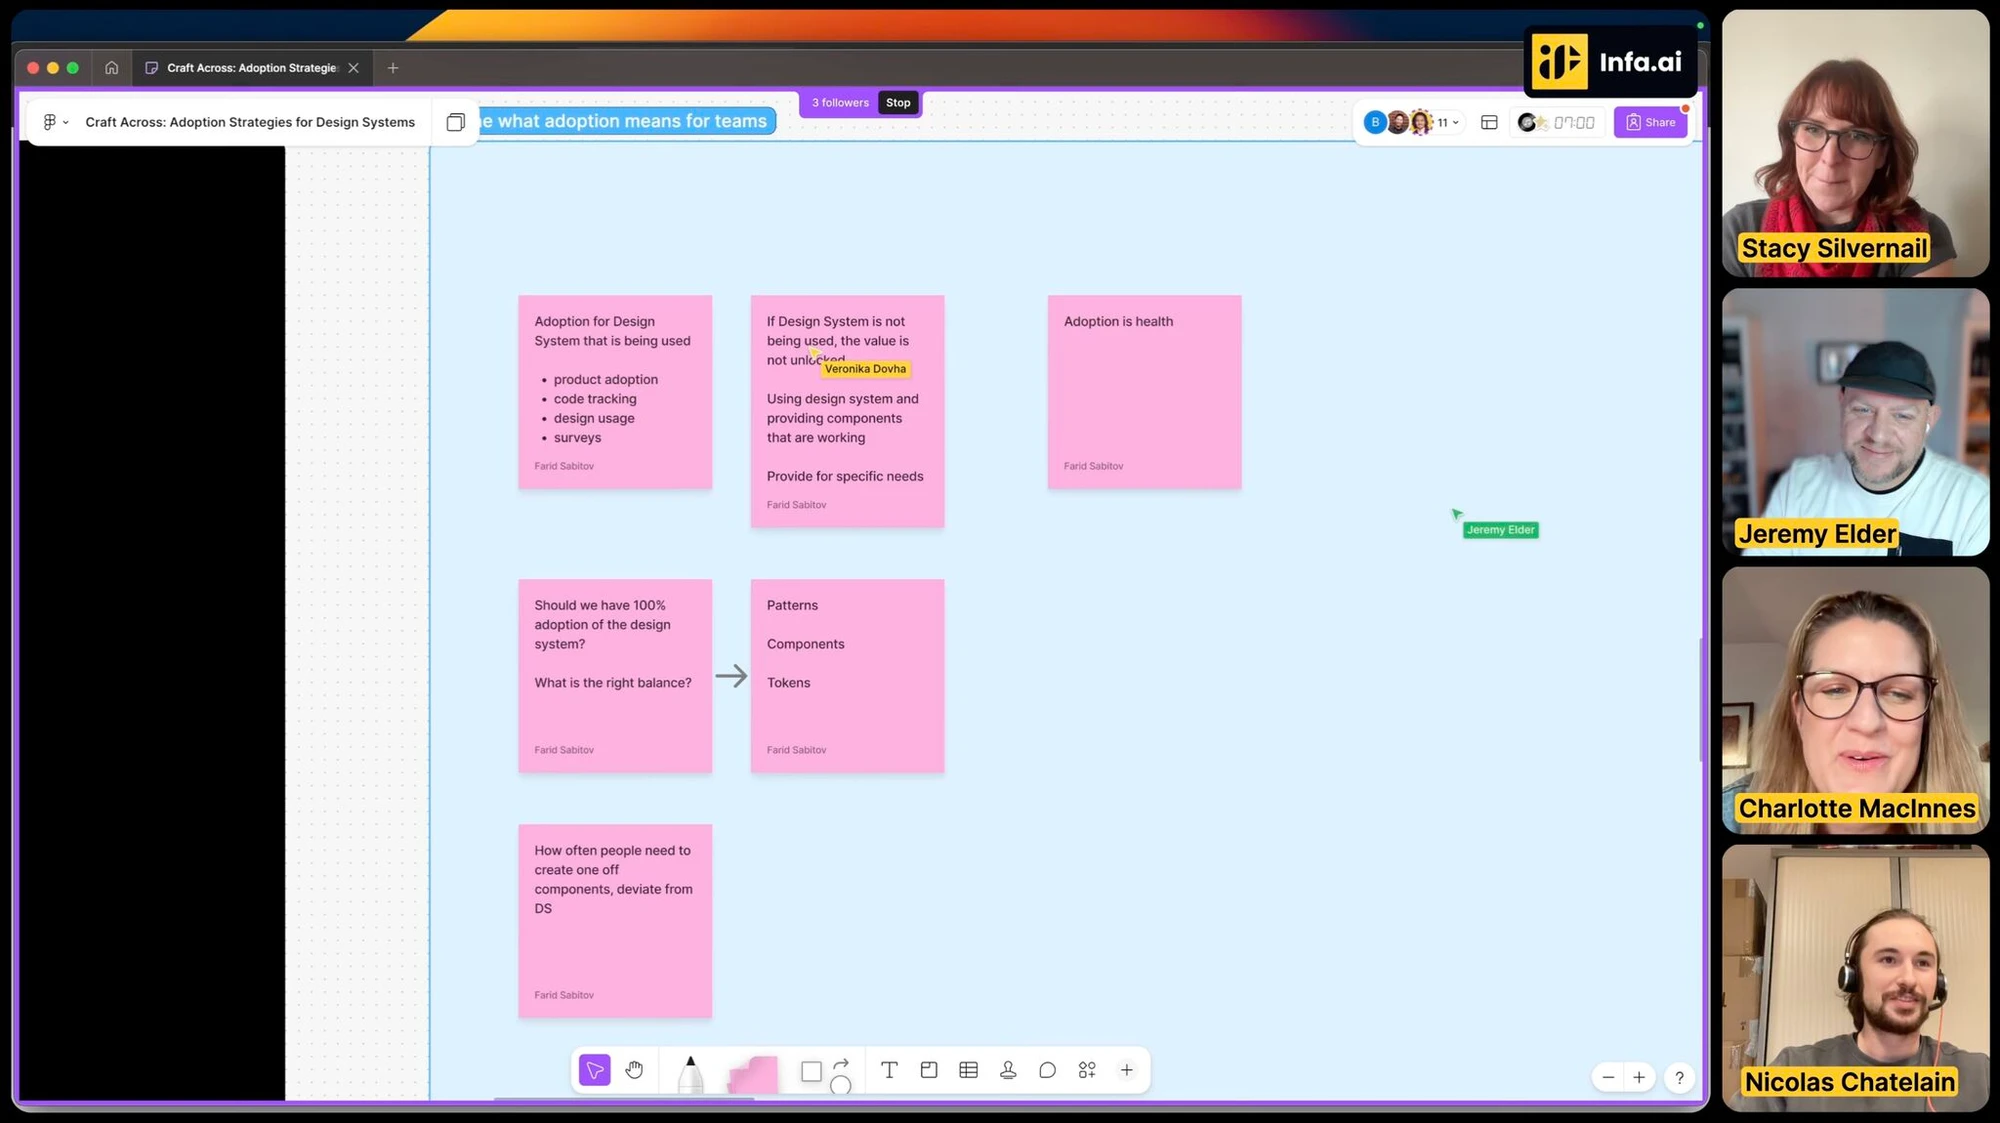Insert a section with the section tool
Viewport: 2000px width, 1123px height.
pyautogui.click(x=929, y=1070)
